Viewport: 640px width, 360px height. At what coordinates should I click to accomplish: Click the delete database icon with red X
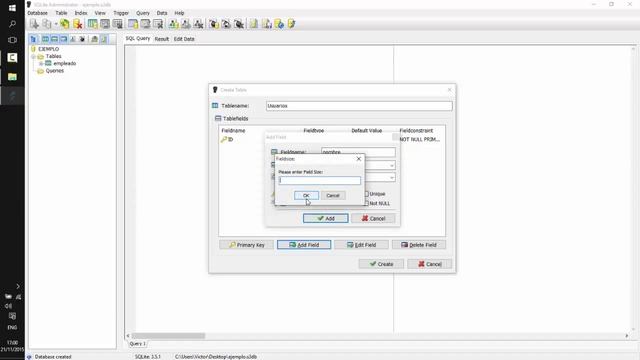point(77,24)
